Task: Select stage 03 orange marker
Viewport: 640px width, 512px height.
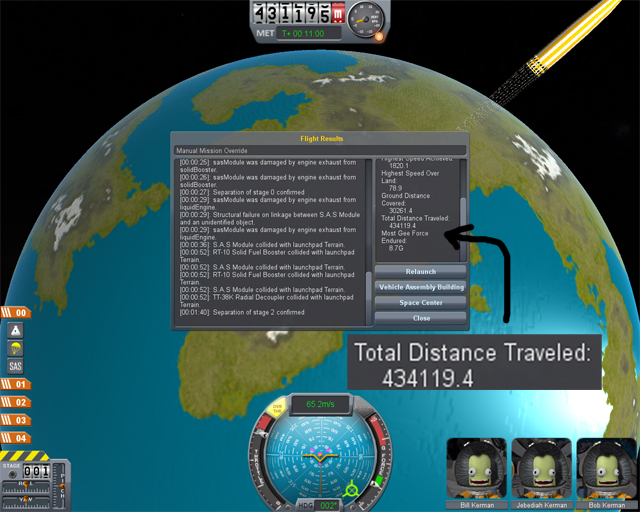Action: pos(18,420)
